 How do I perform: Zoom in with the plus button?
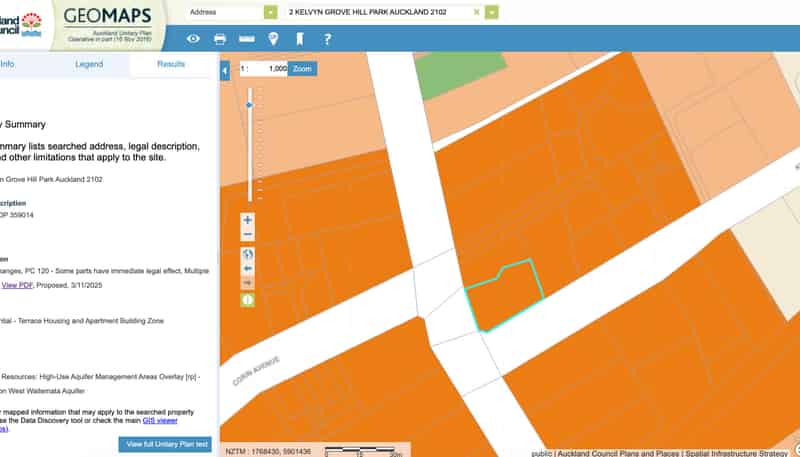click(x=247, y=220)
